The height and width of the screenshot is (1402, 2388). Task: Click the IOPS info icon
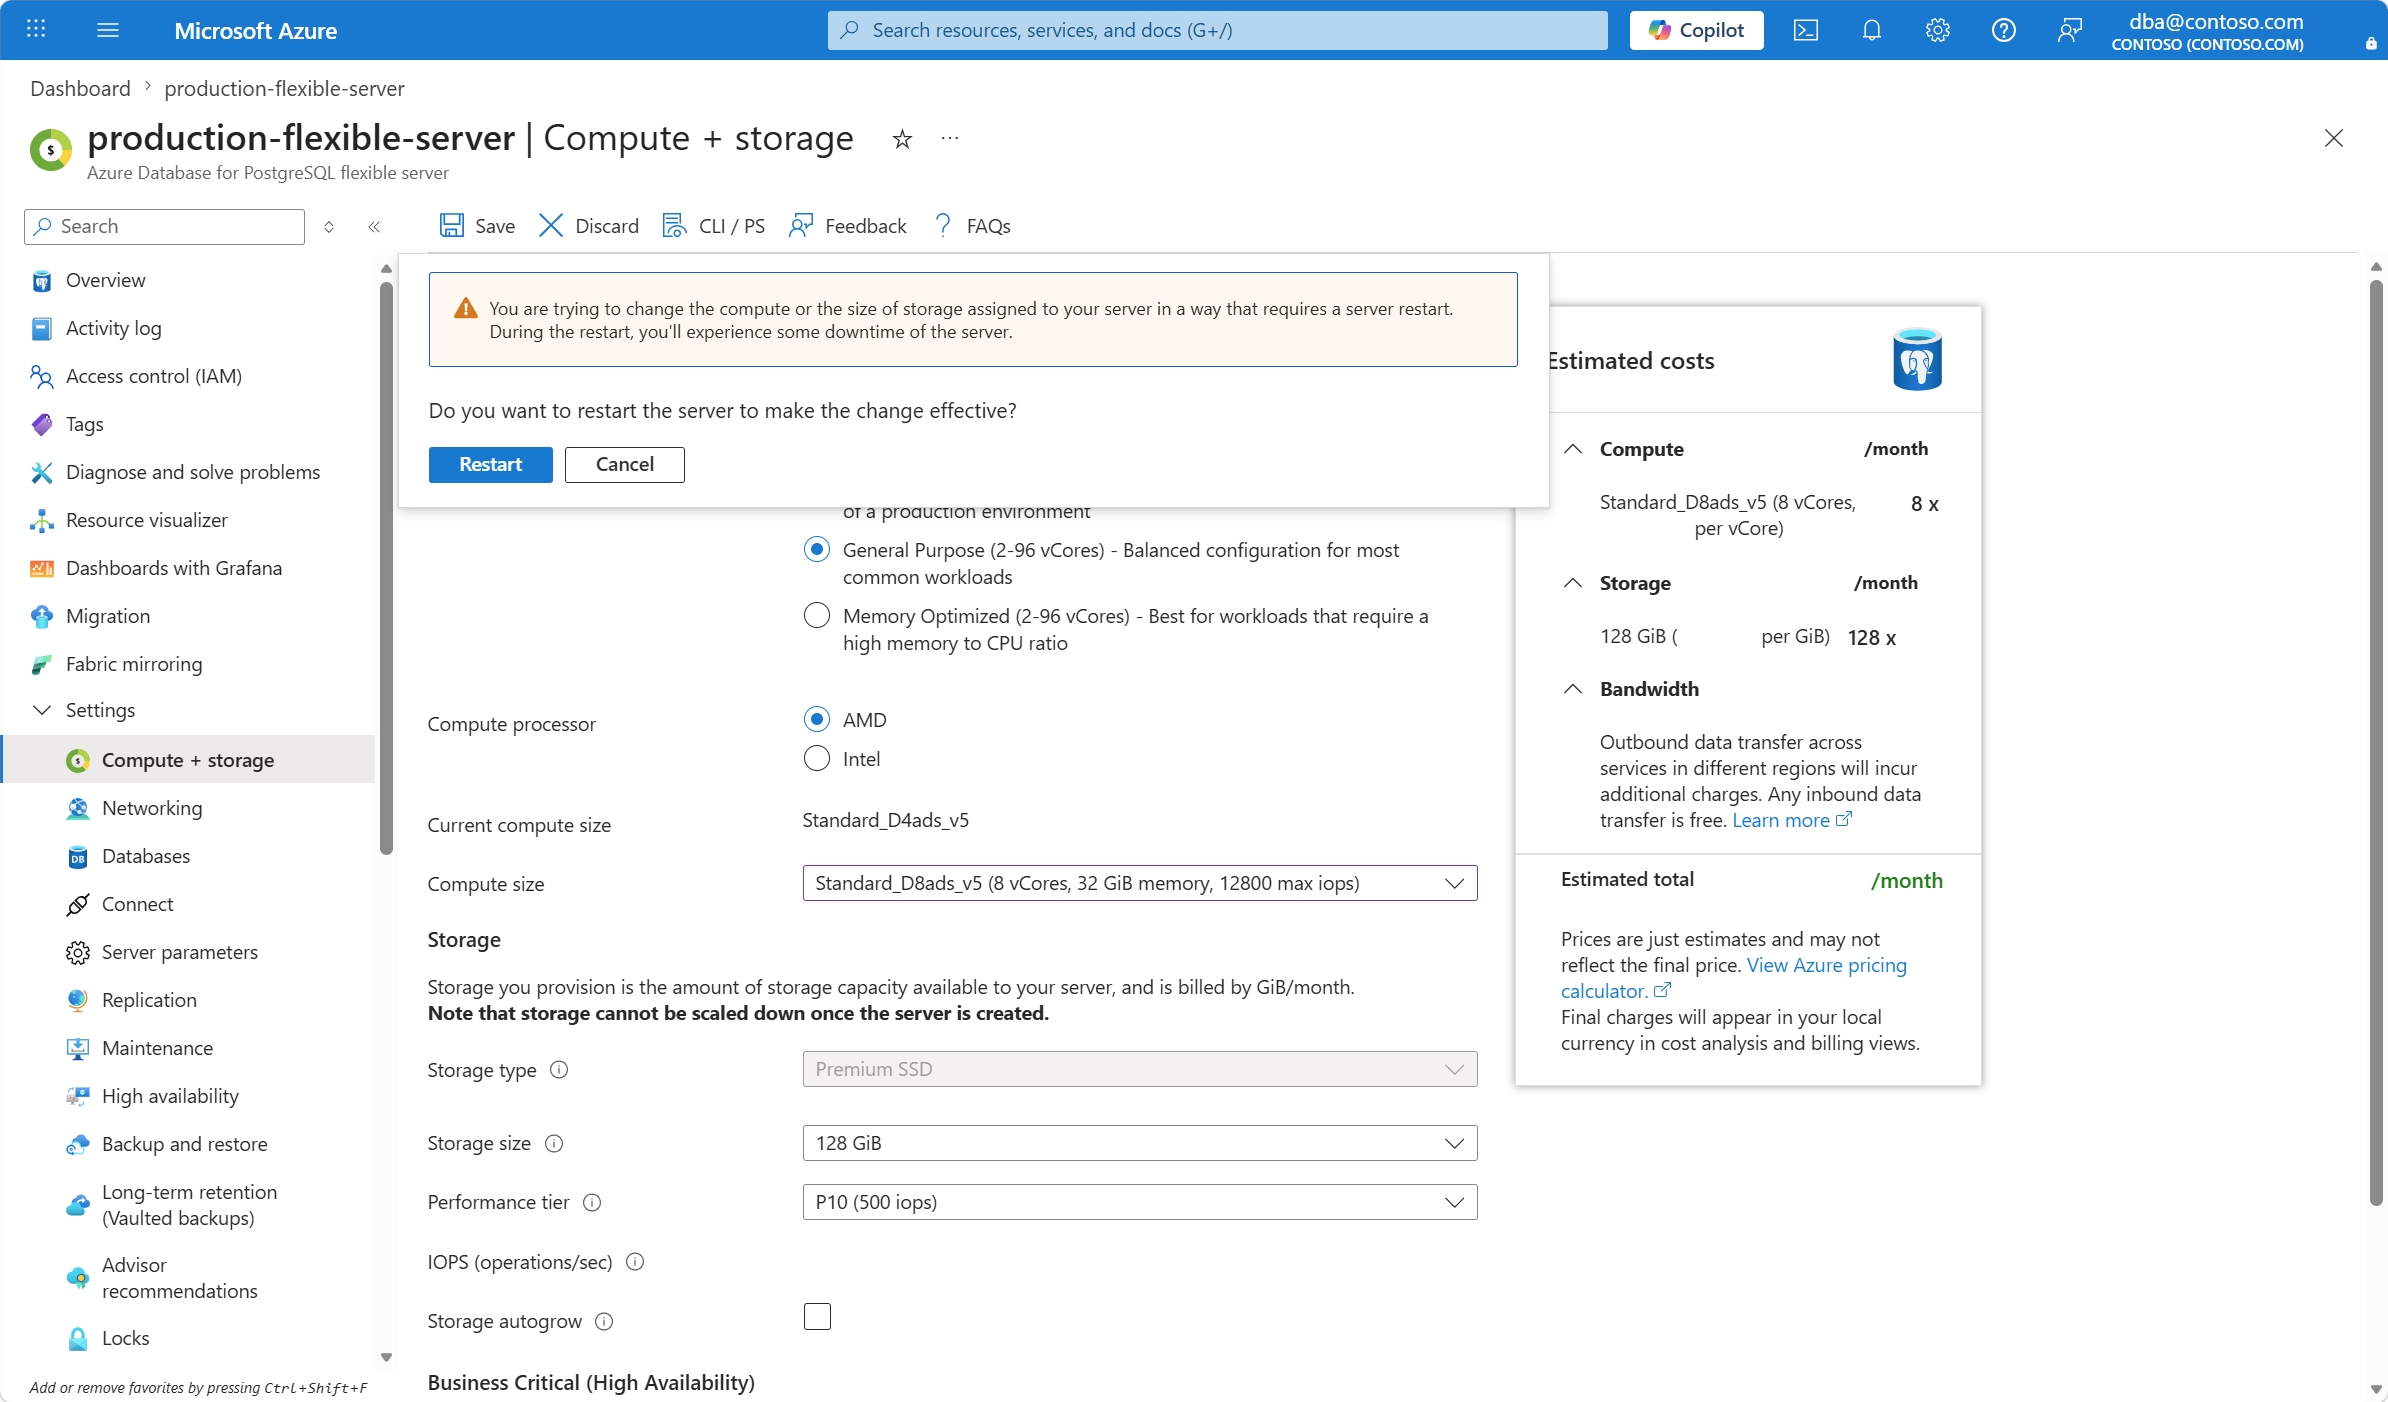635,1262
